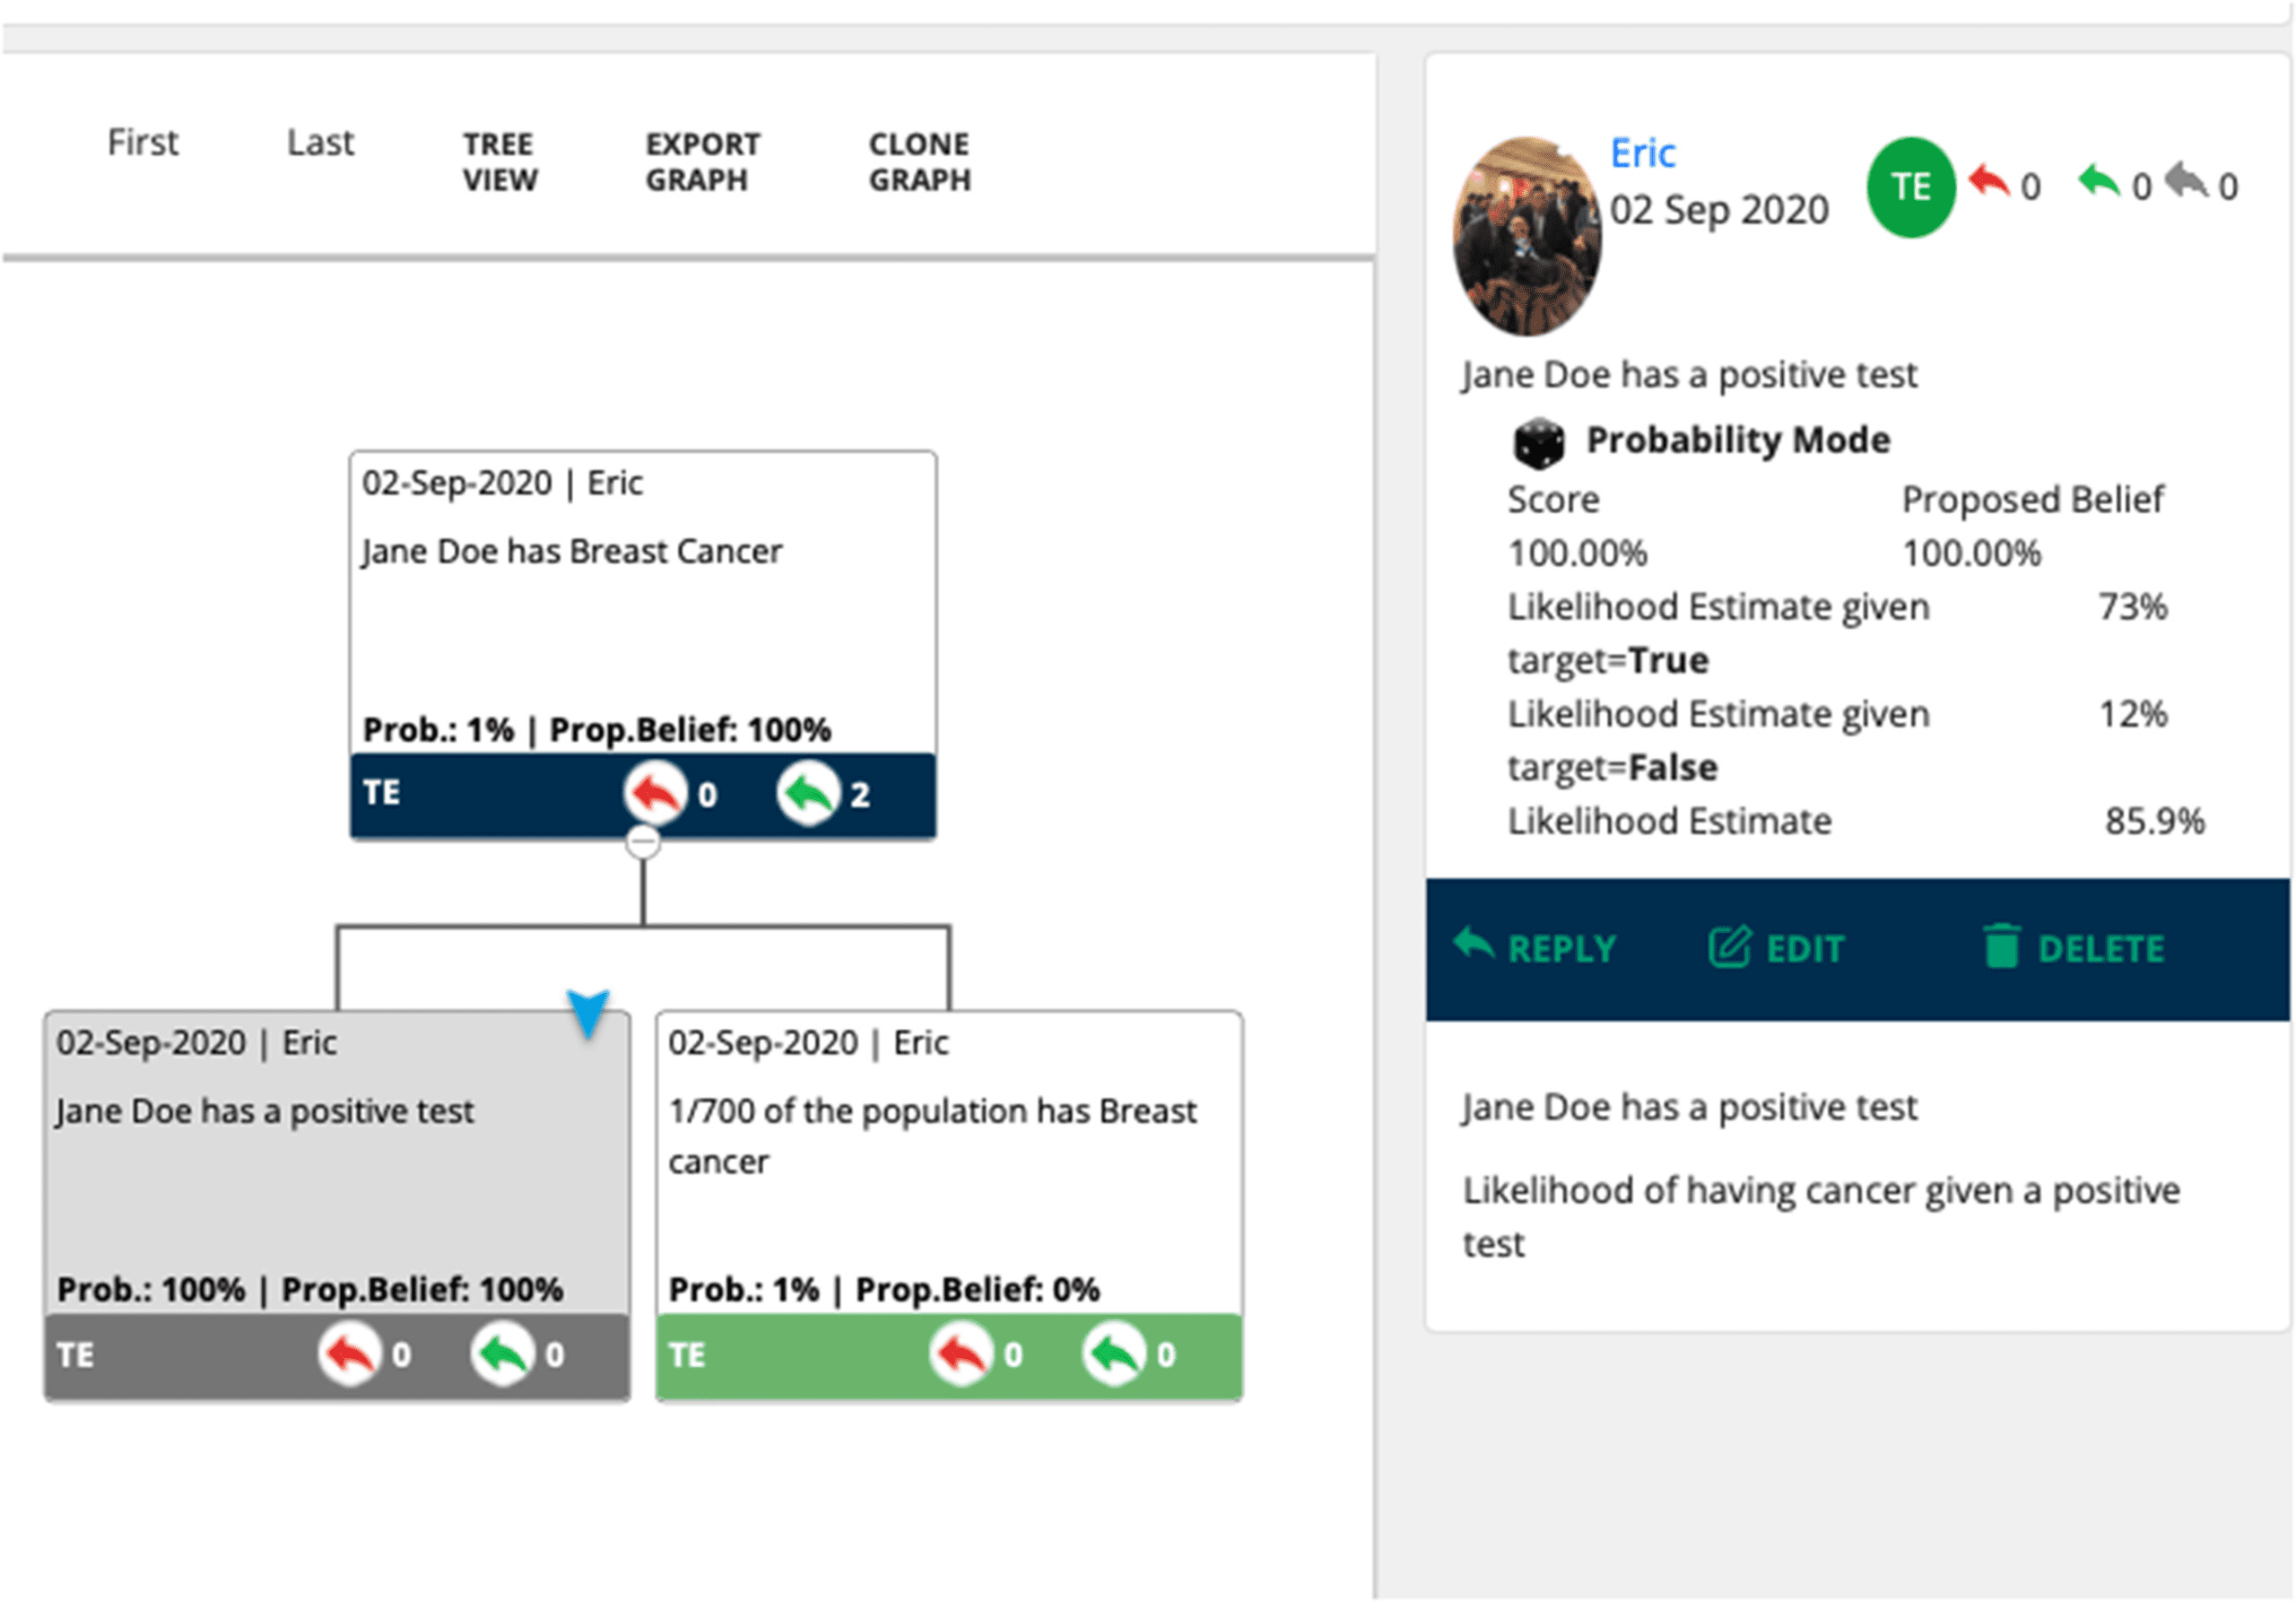The image size is (2296, 1602).
Task: Click the Reply button in details panel
Action: (1535, 948)
